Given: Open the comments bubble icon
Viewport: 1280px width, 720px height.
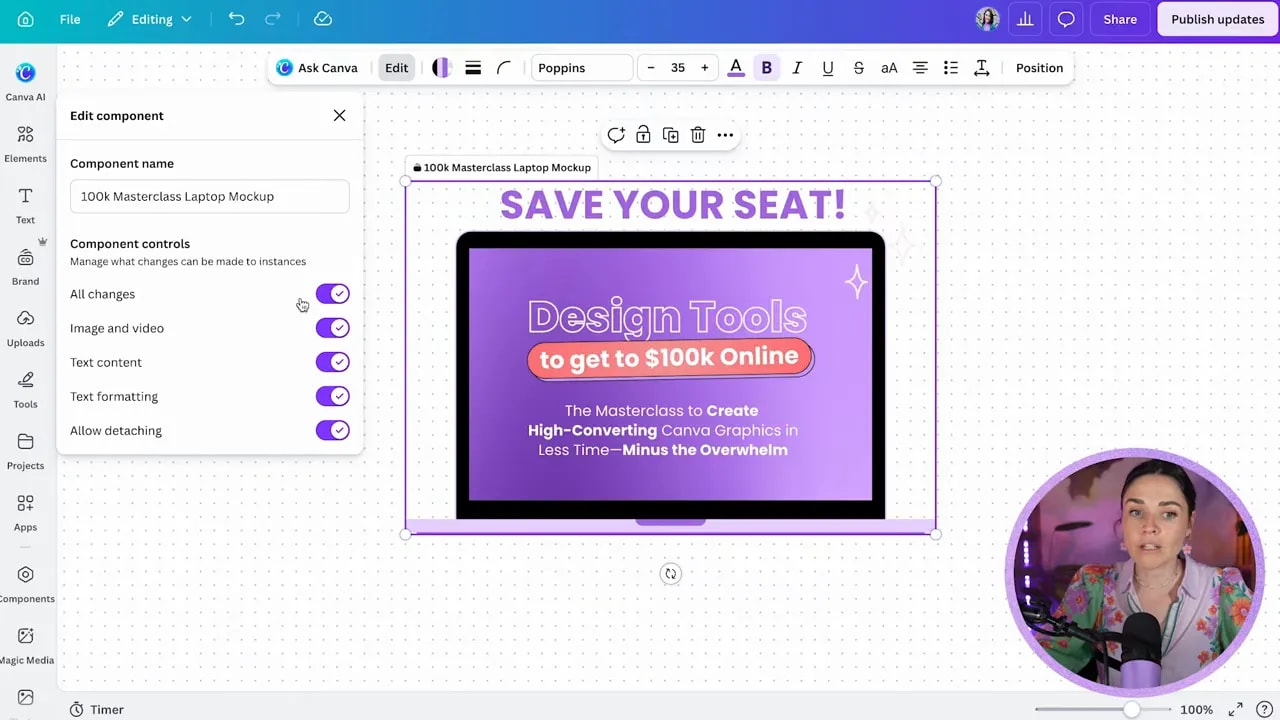Looking at the screenshot, I should 1066,19.
